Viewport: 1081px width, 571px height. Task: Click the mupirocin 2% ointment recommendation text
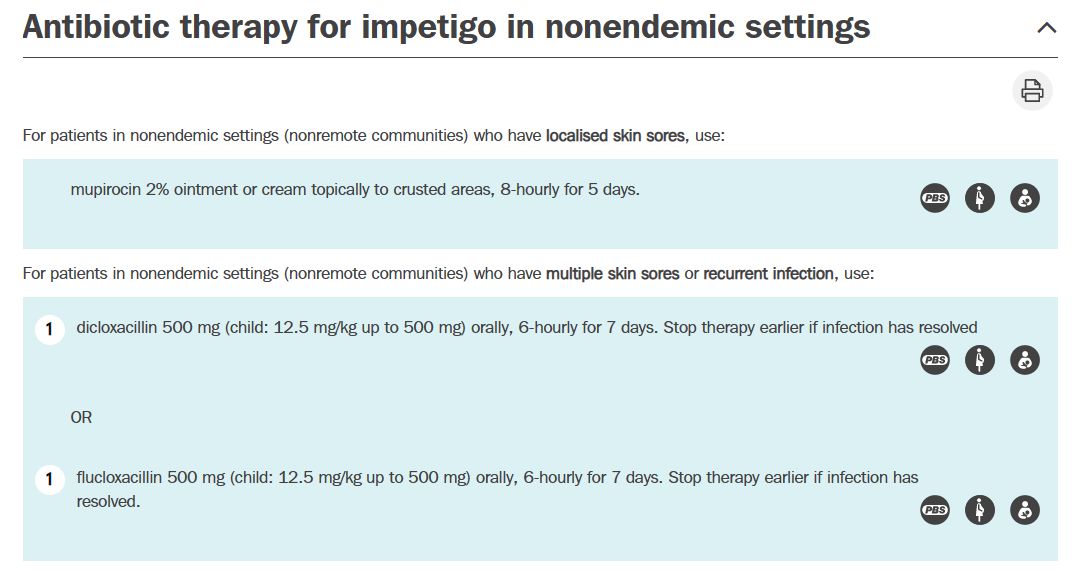(x=355, y=189)
